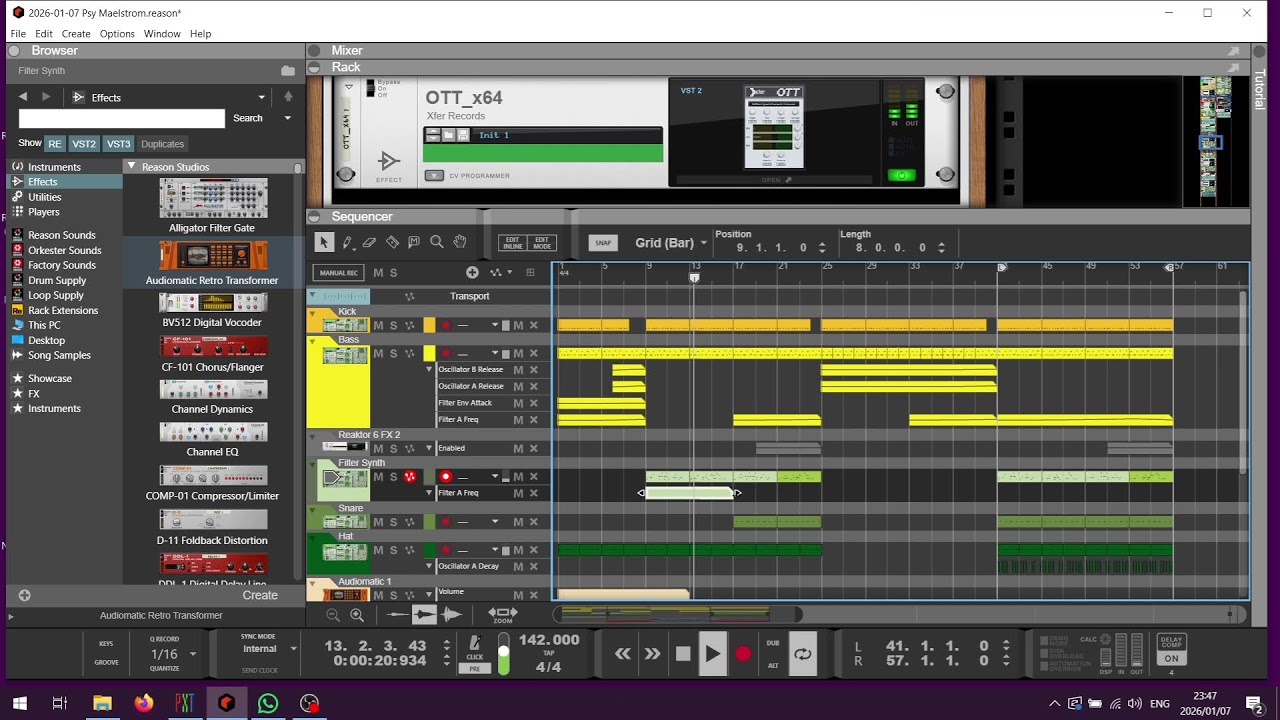Toggle the VST3 filter in browser

[x=118, y=144]
